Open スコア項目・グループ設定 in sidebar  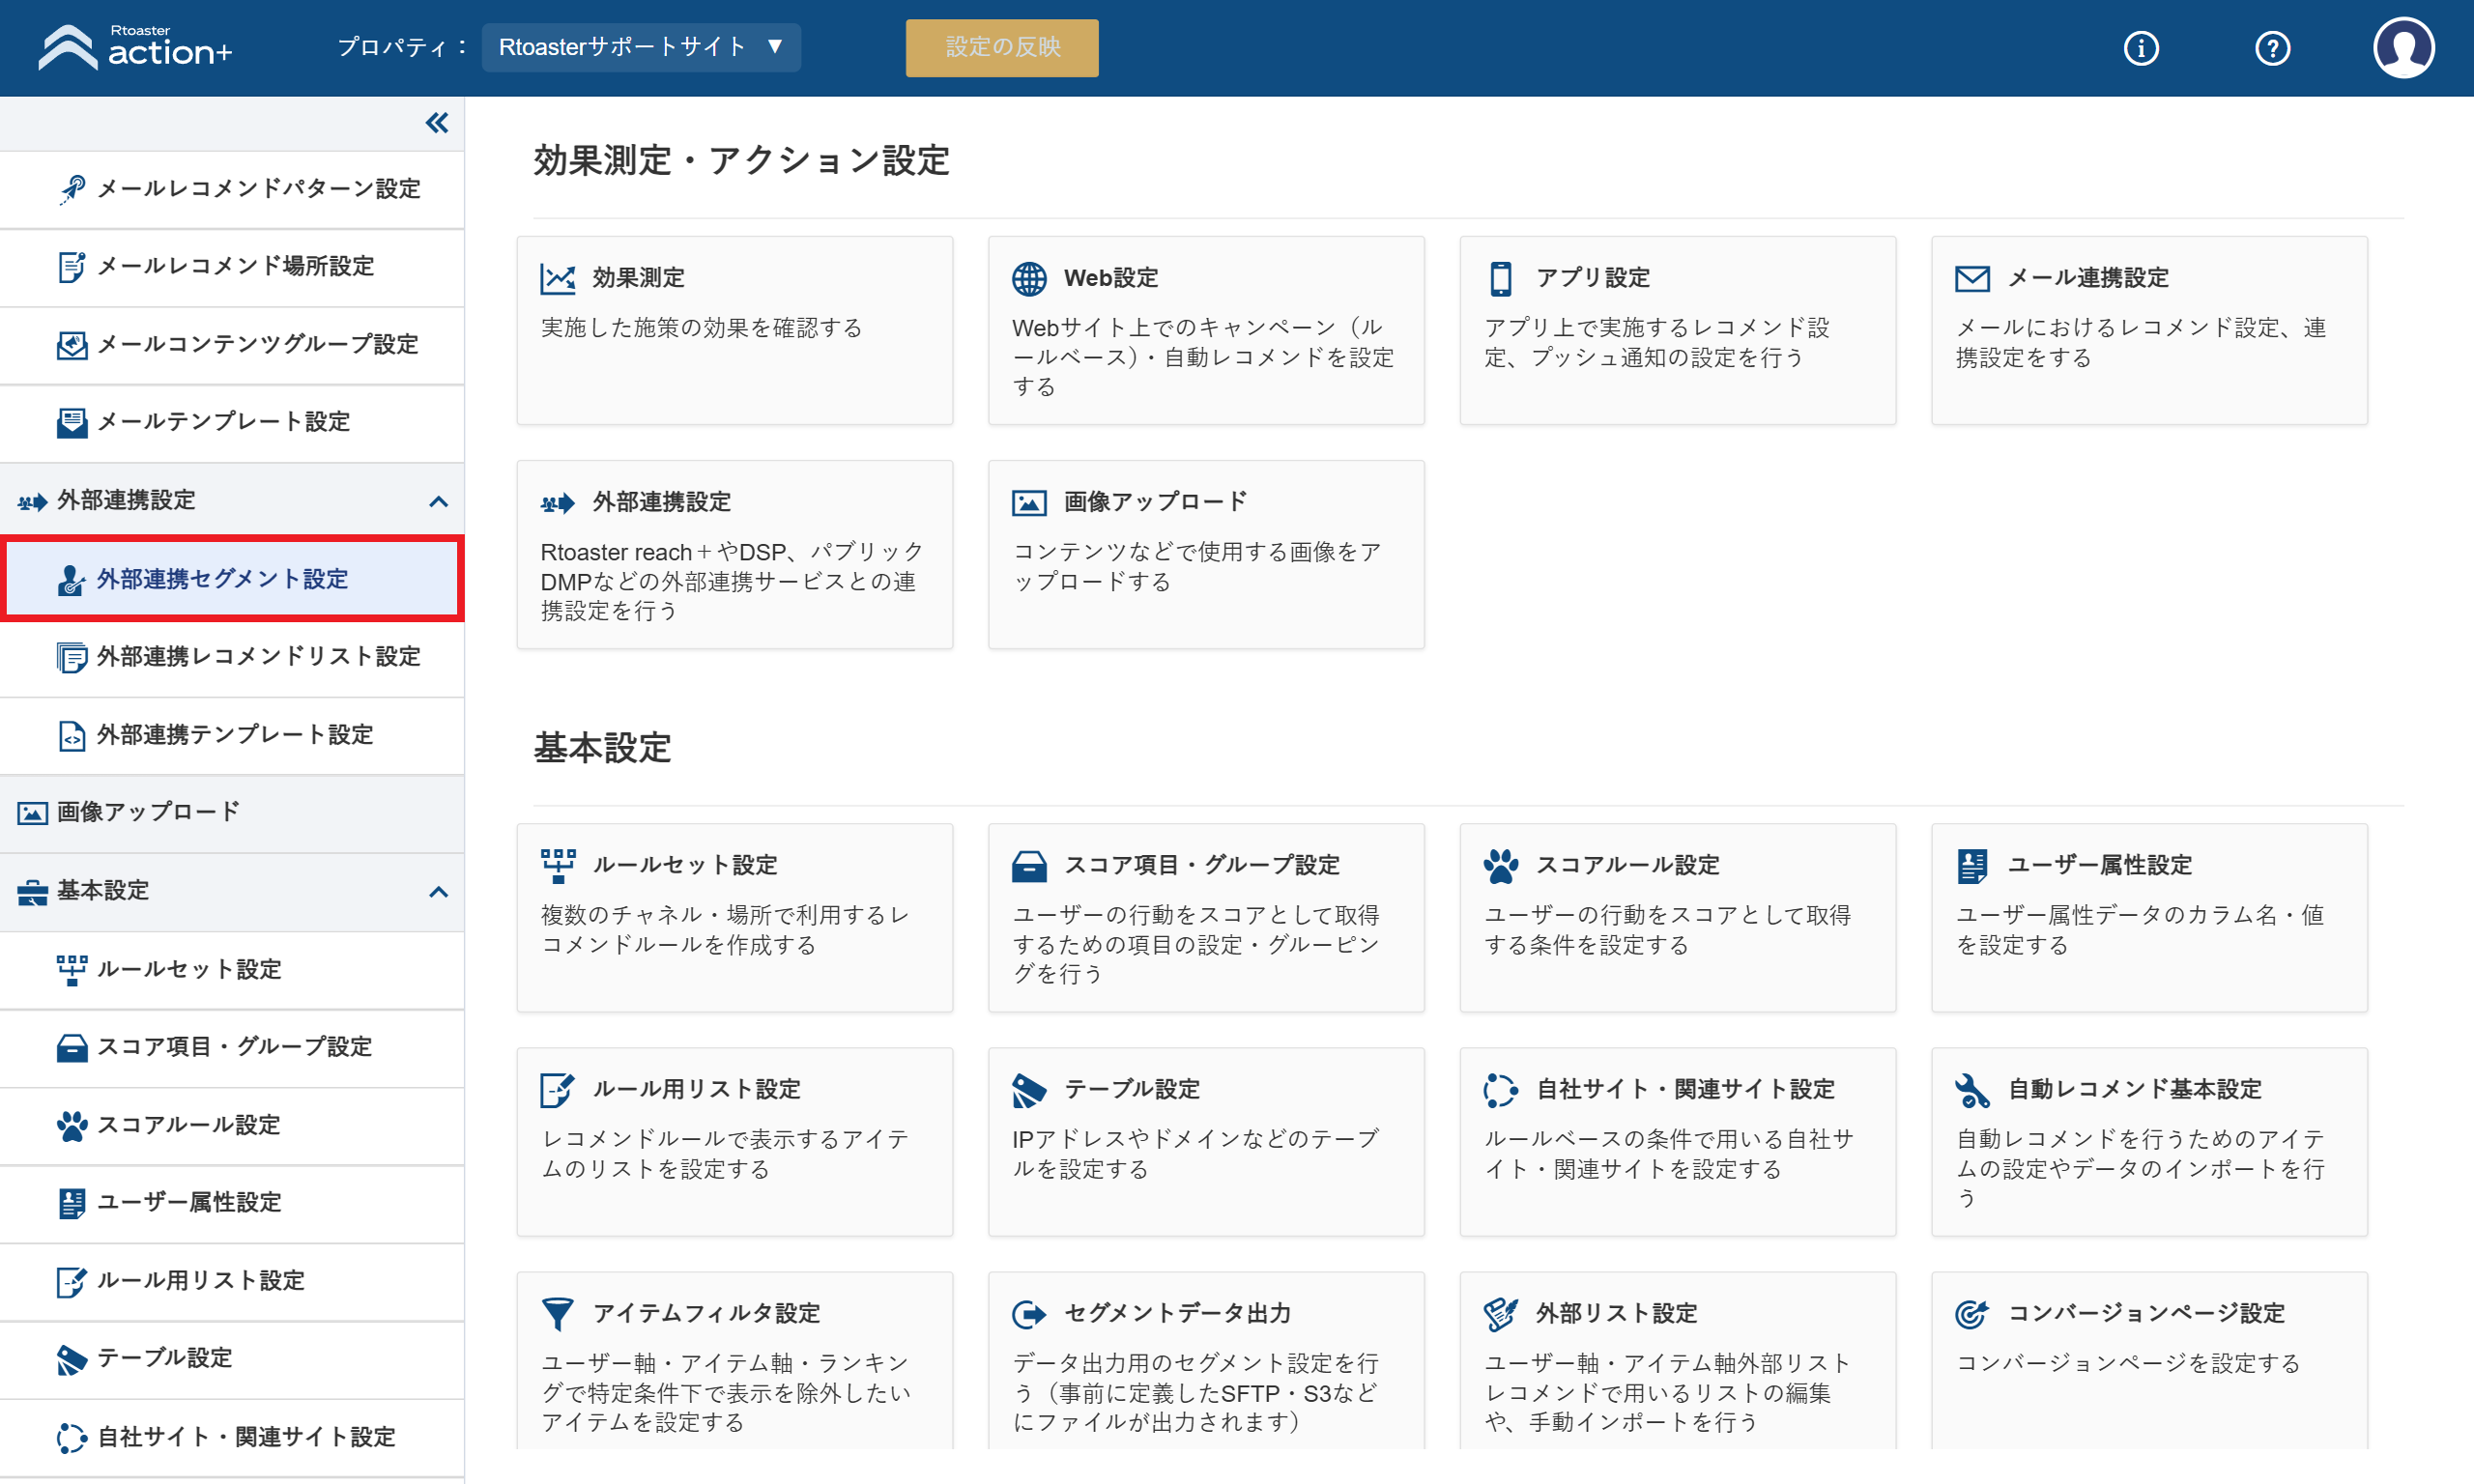tap(232, 1047)
